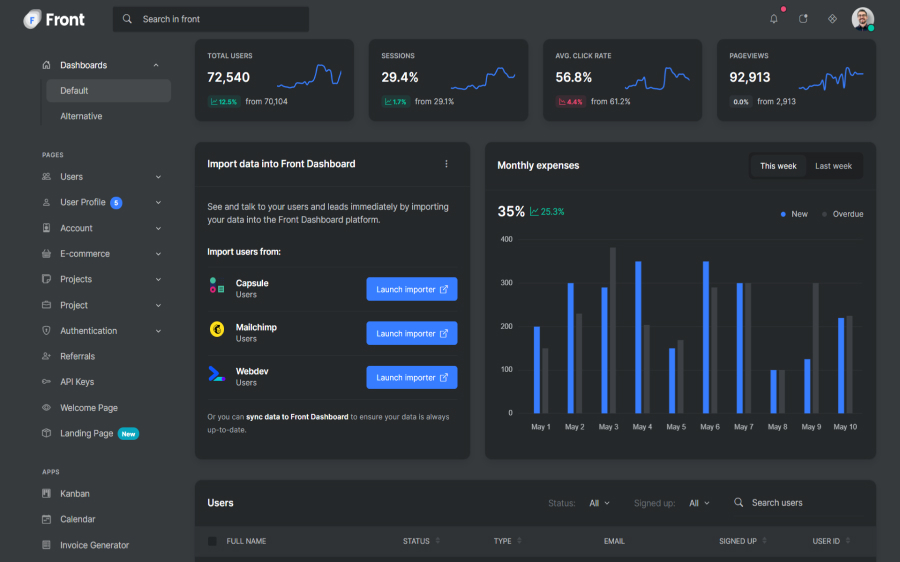The height and width of the screenshot is (562, 900).
Task: Click the Capsule app icon
Action: click(x=217, y=285)
